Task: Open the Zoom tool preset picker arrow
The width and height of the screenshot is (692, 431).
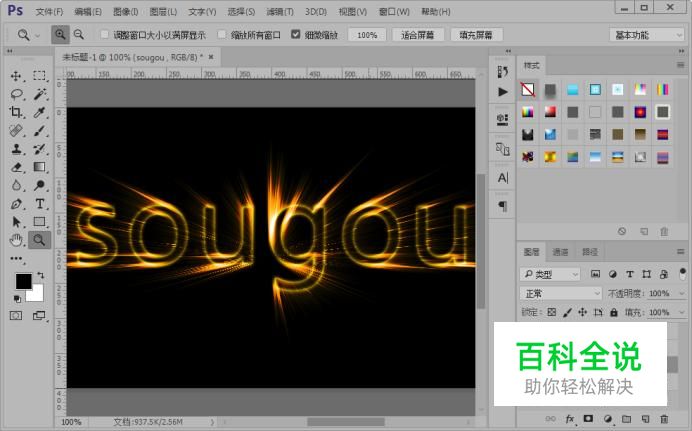Action: [38, 35]
